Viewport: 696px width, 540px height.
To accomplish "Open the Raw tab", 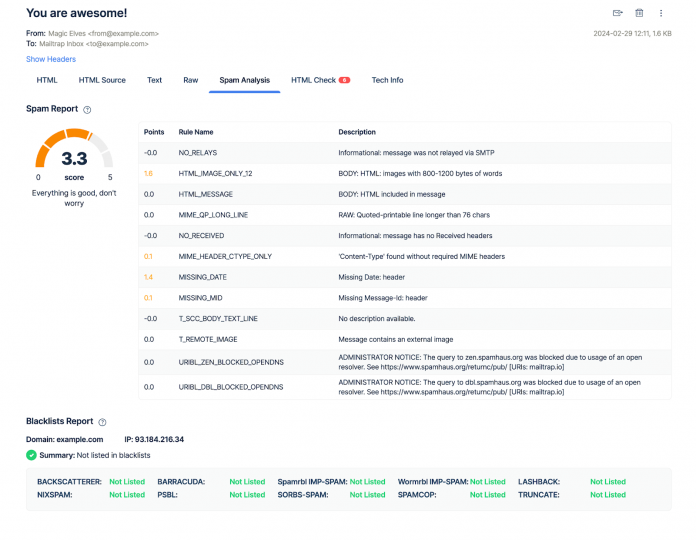I will (190, 80).
